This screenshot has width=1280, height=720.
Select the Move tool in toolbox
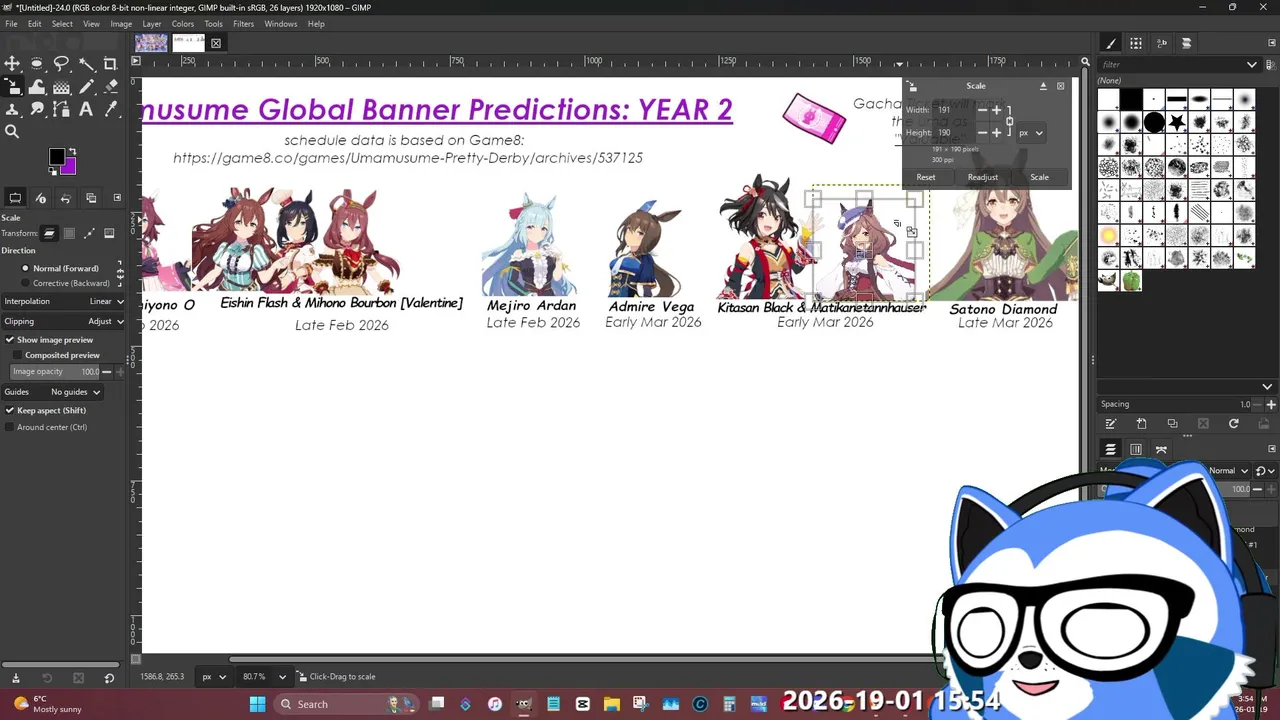tap(12, 63)
